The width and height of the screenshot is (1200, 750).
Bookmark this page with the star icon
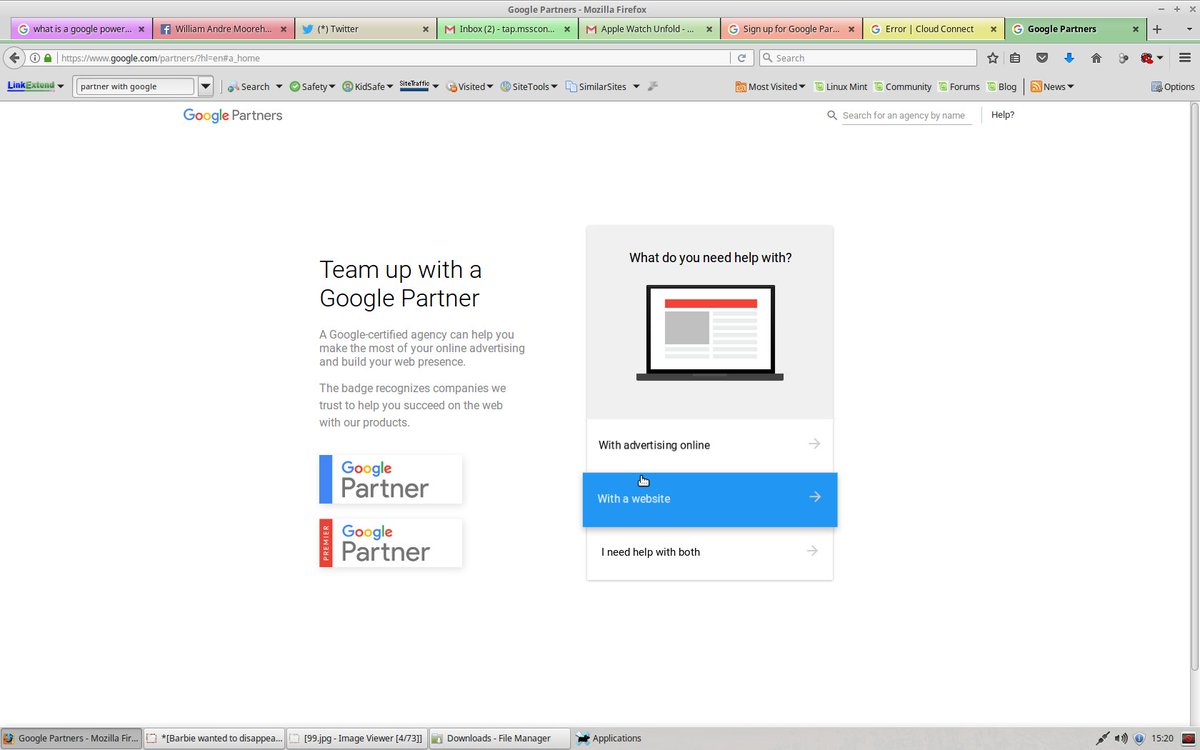993,58
